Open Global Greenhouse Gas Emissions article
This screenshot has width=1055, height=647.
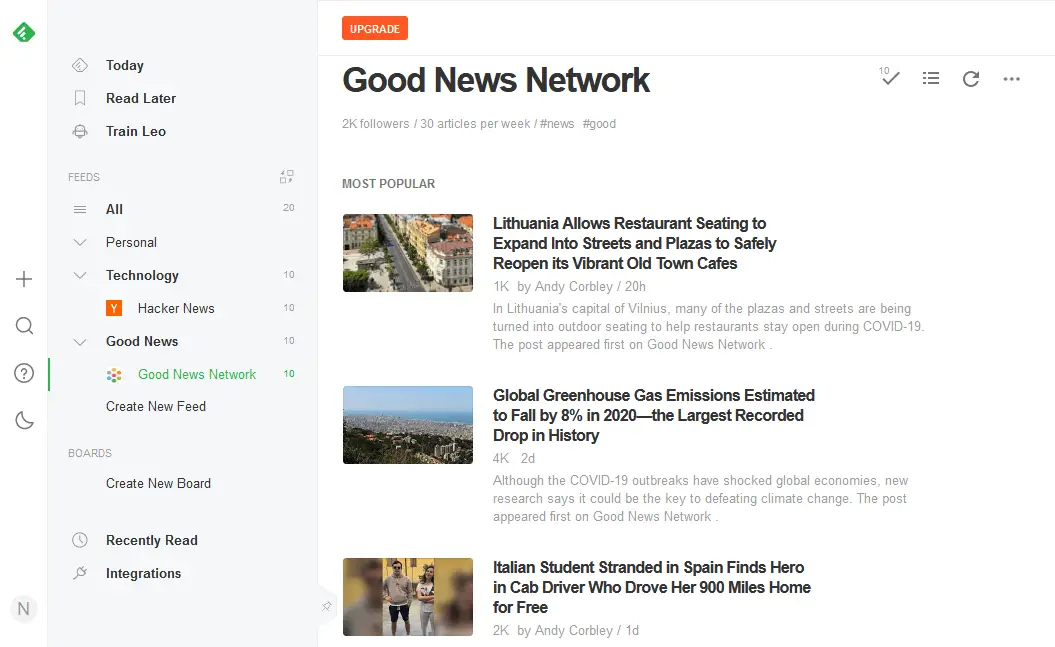pyautogui.click(x=653, y=415)
